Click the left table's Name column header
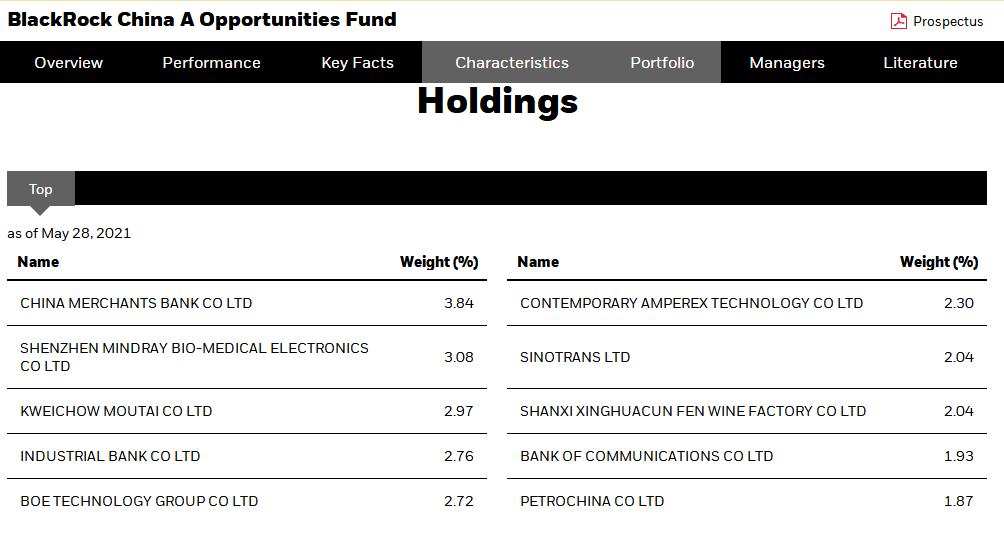 (x=38, y=262)
